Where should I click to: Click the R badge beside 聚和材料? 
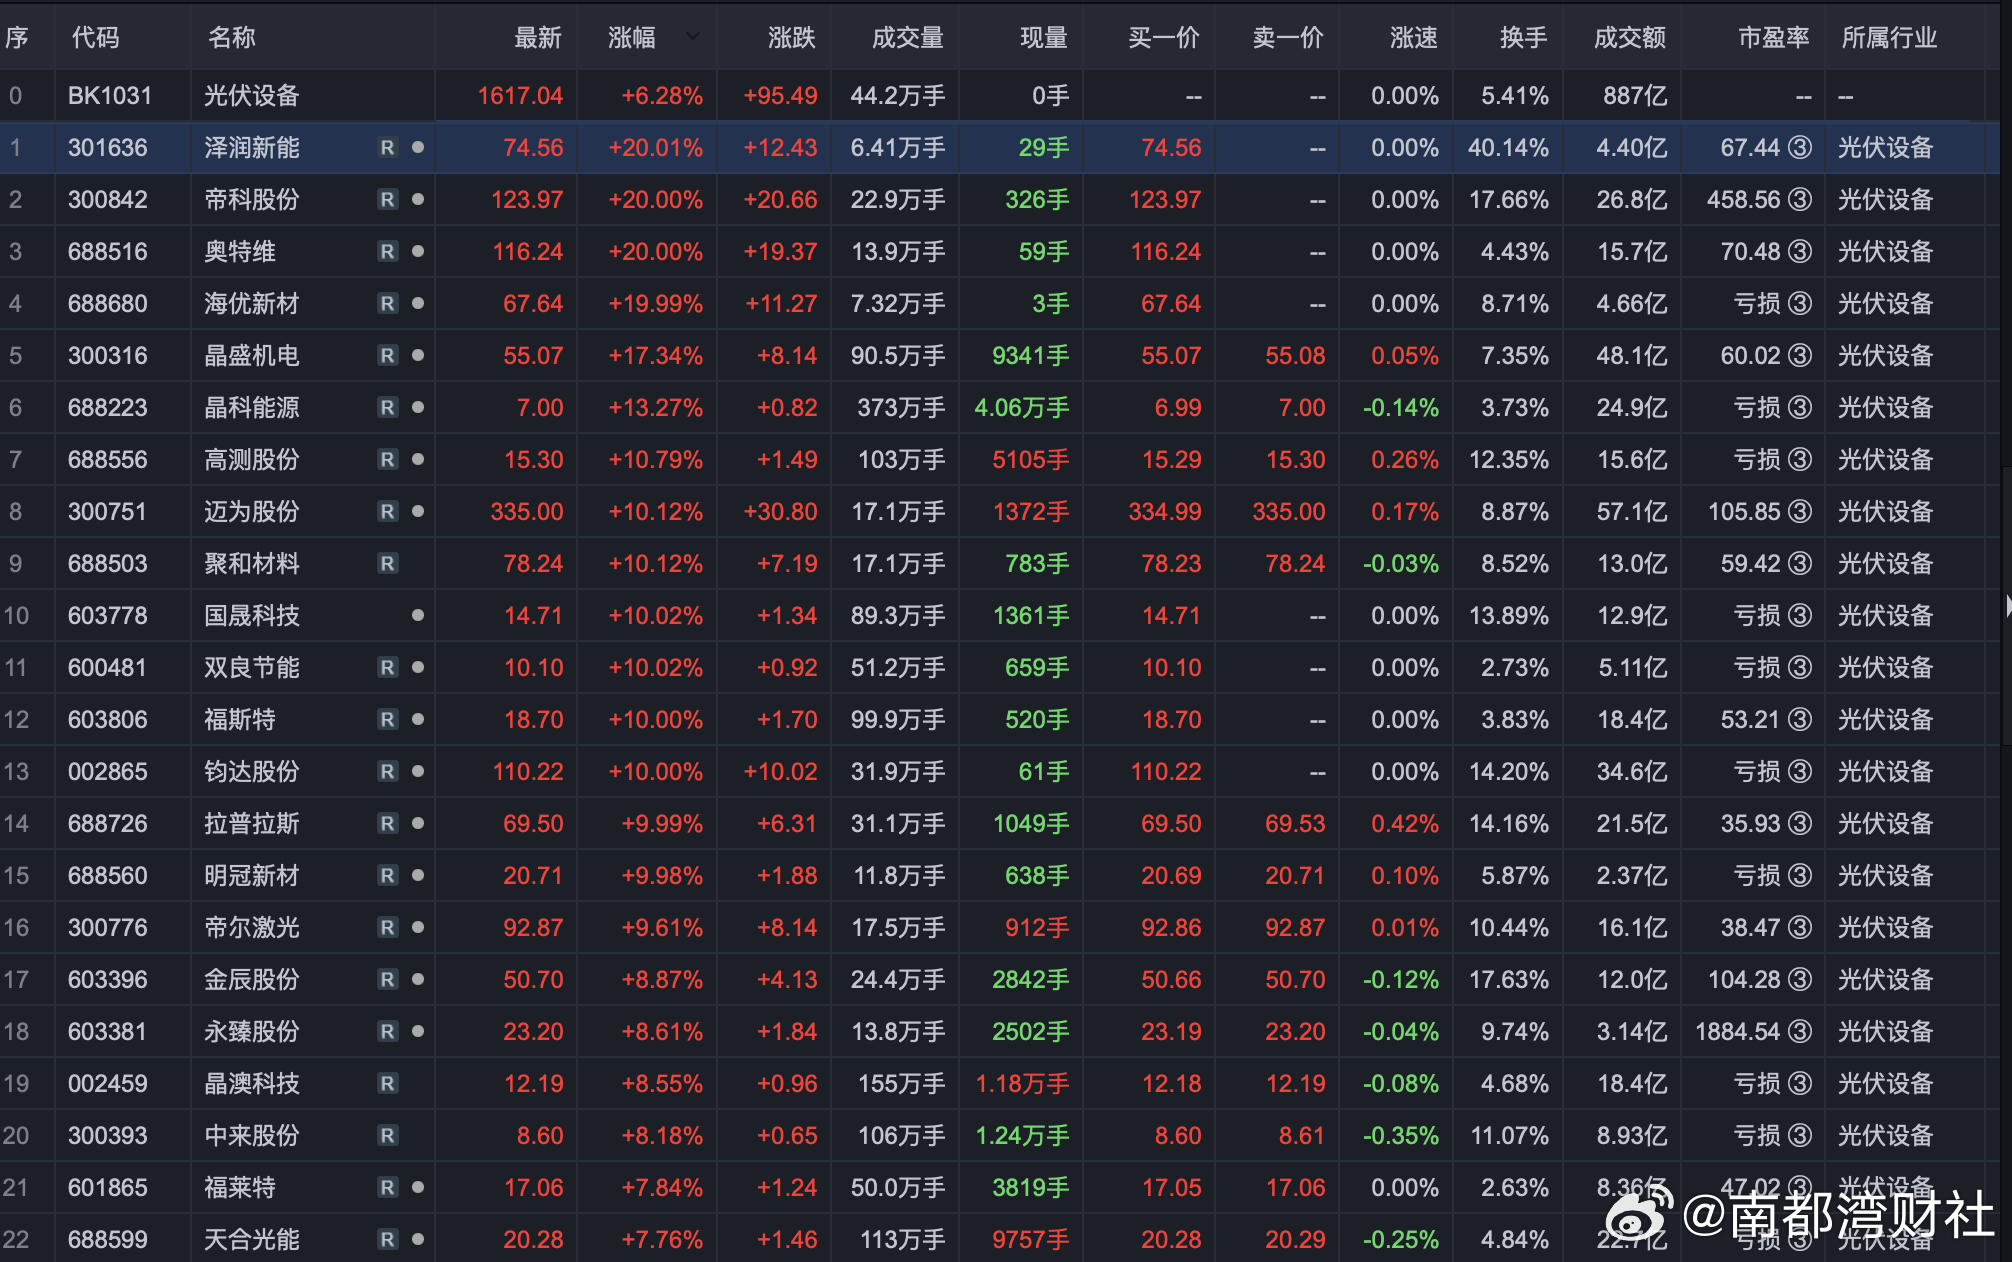coord(387,564)
